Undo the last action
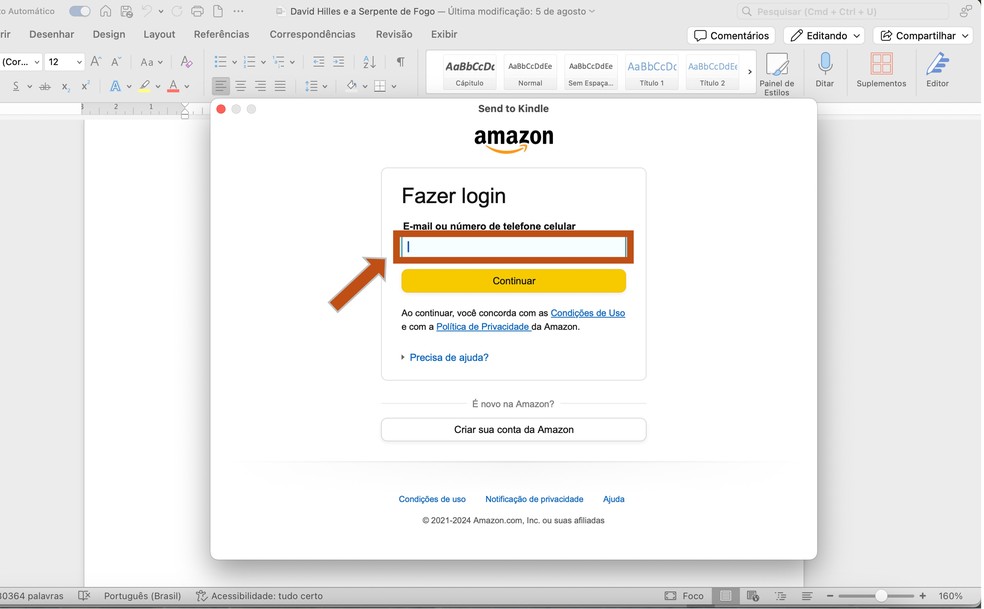984x609 pixels. point(147,11)
